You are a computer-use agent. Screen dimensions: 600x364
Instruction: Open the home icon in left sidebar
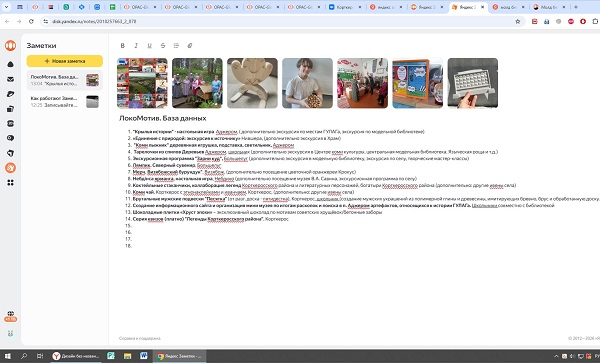tap(10, 64)
